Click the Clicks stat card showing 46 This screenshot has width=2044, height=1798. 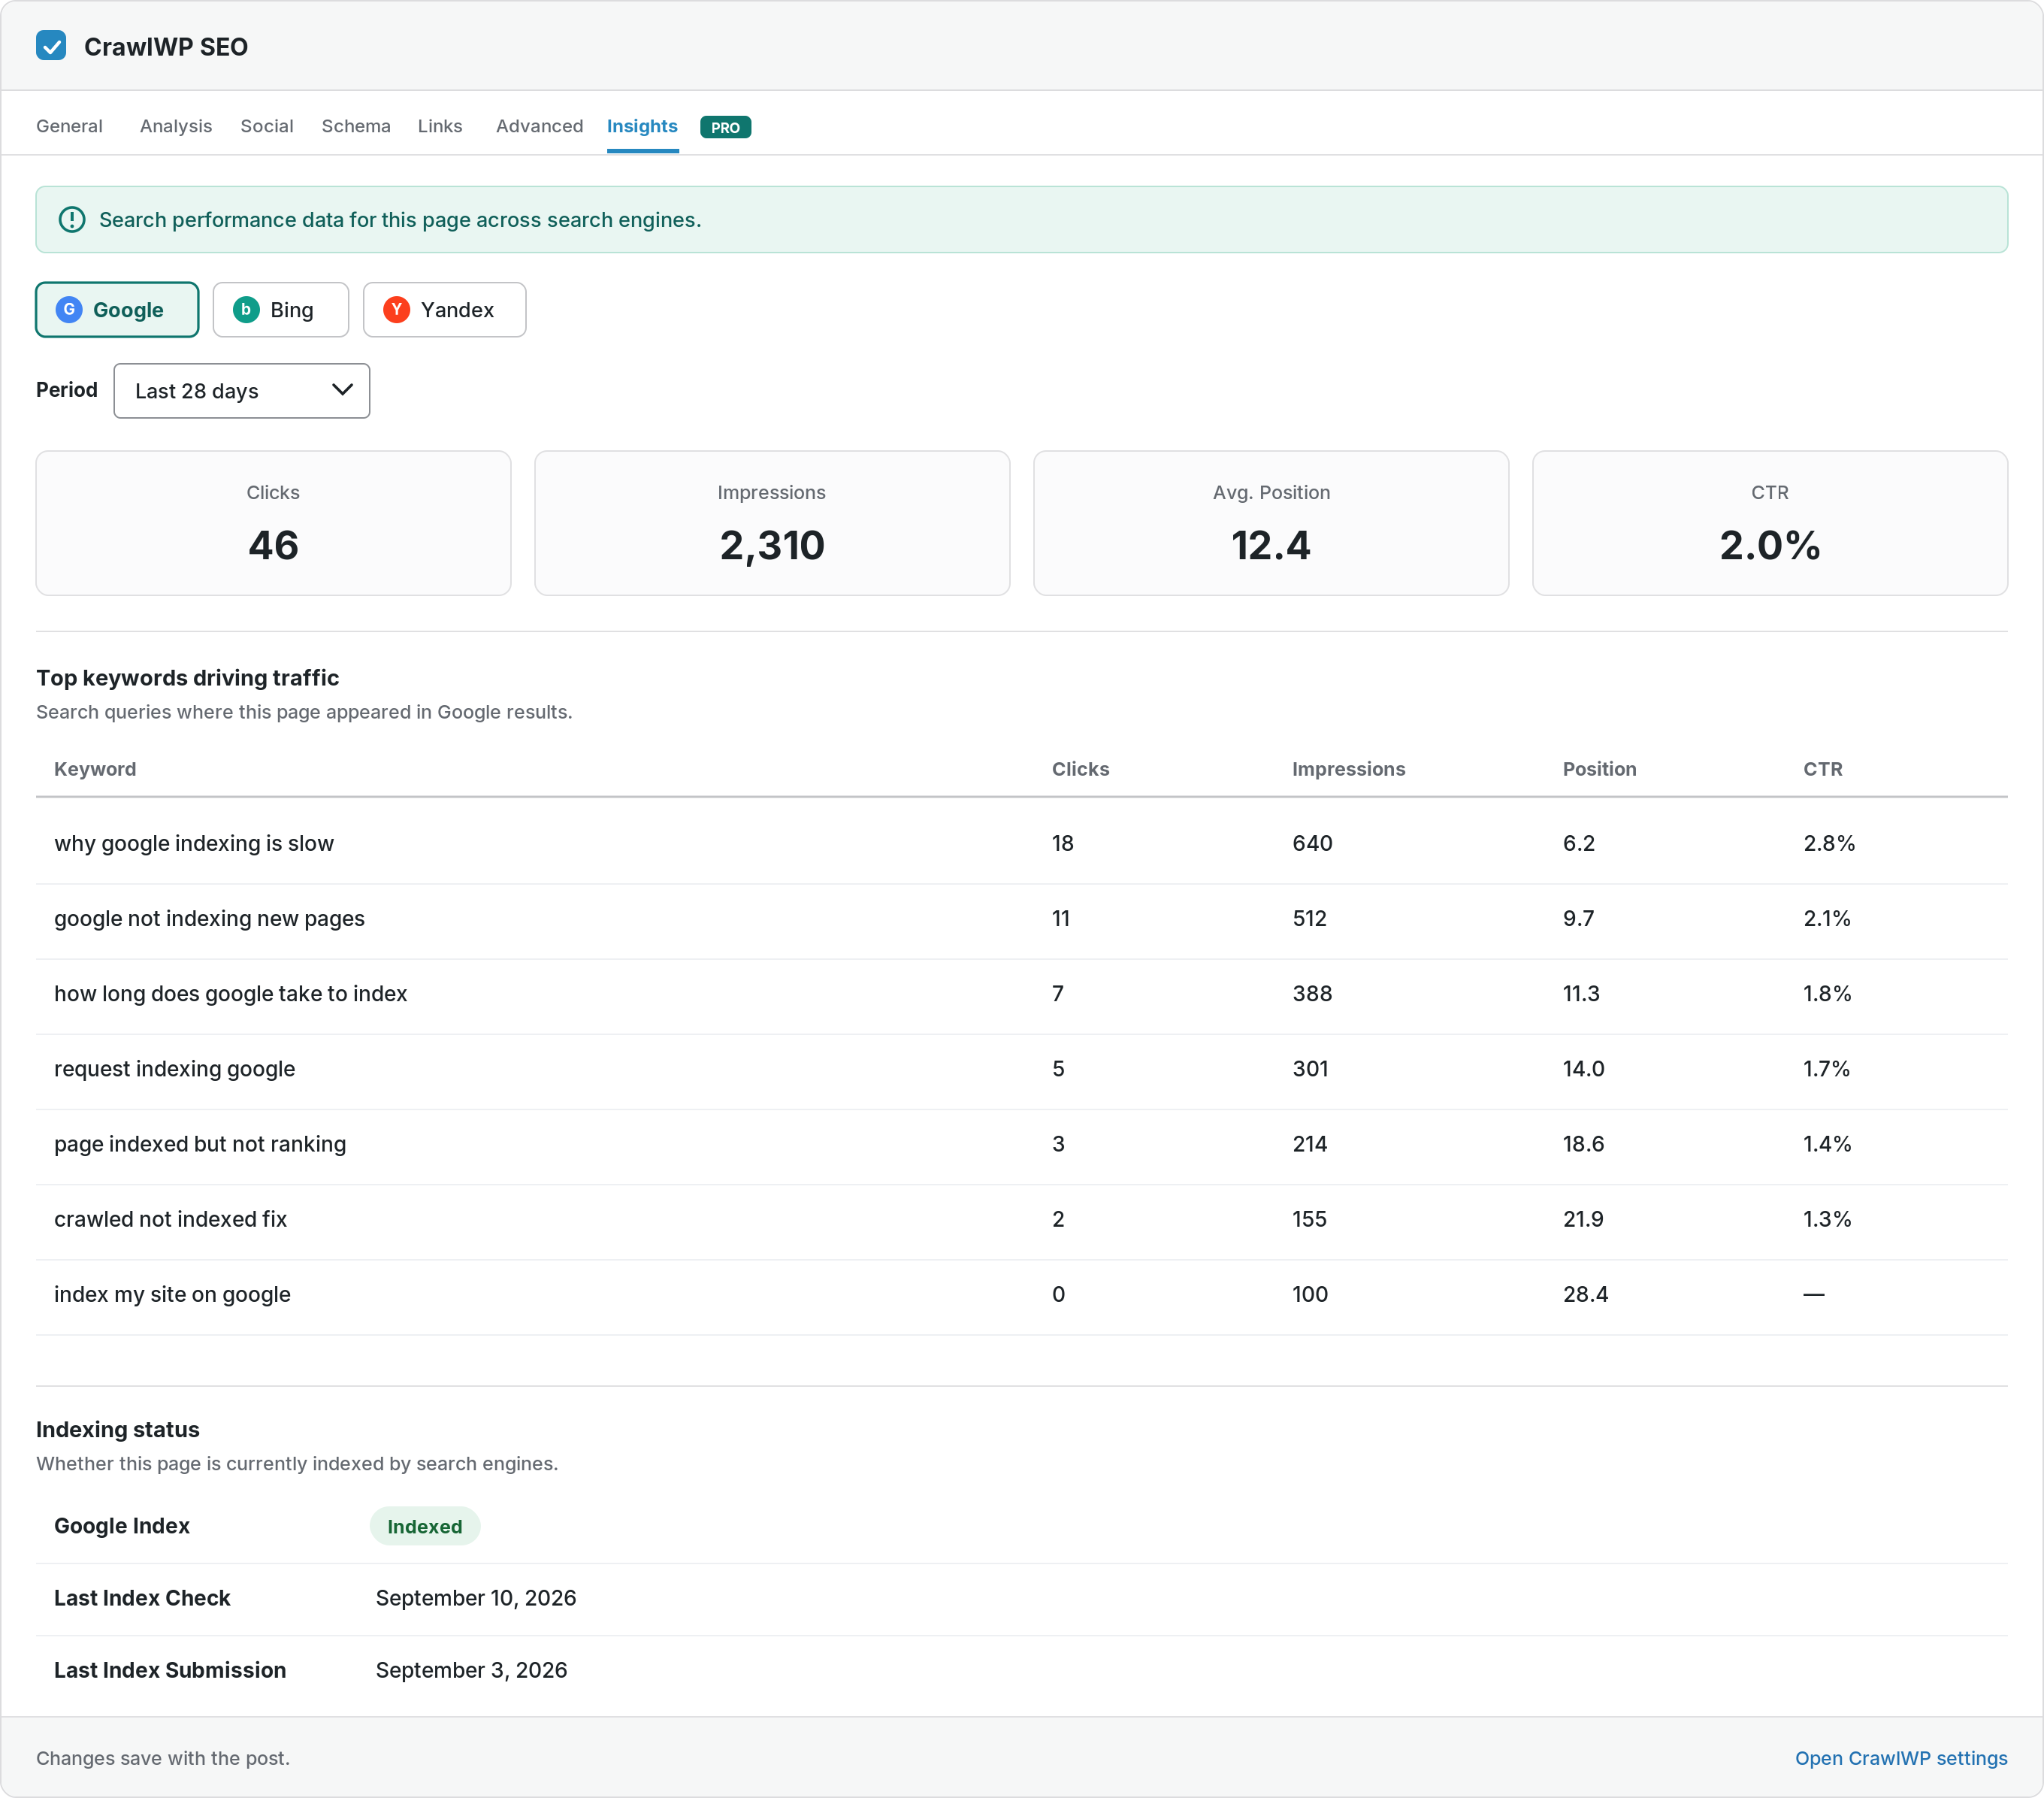coord(273,523)
